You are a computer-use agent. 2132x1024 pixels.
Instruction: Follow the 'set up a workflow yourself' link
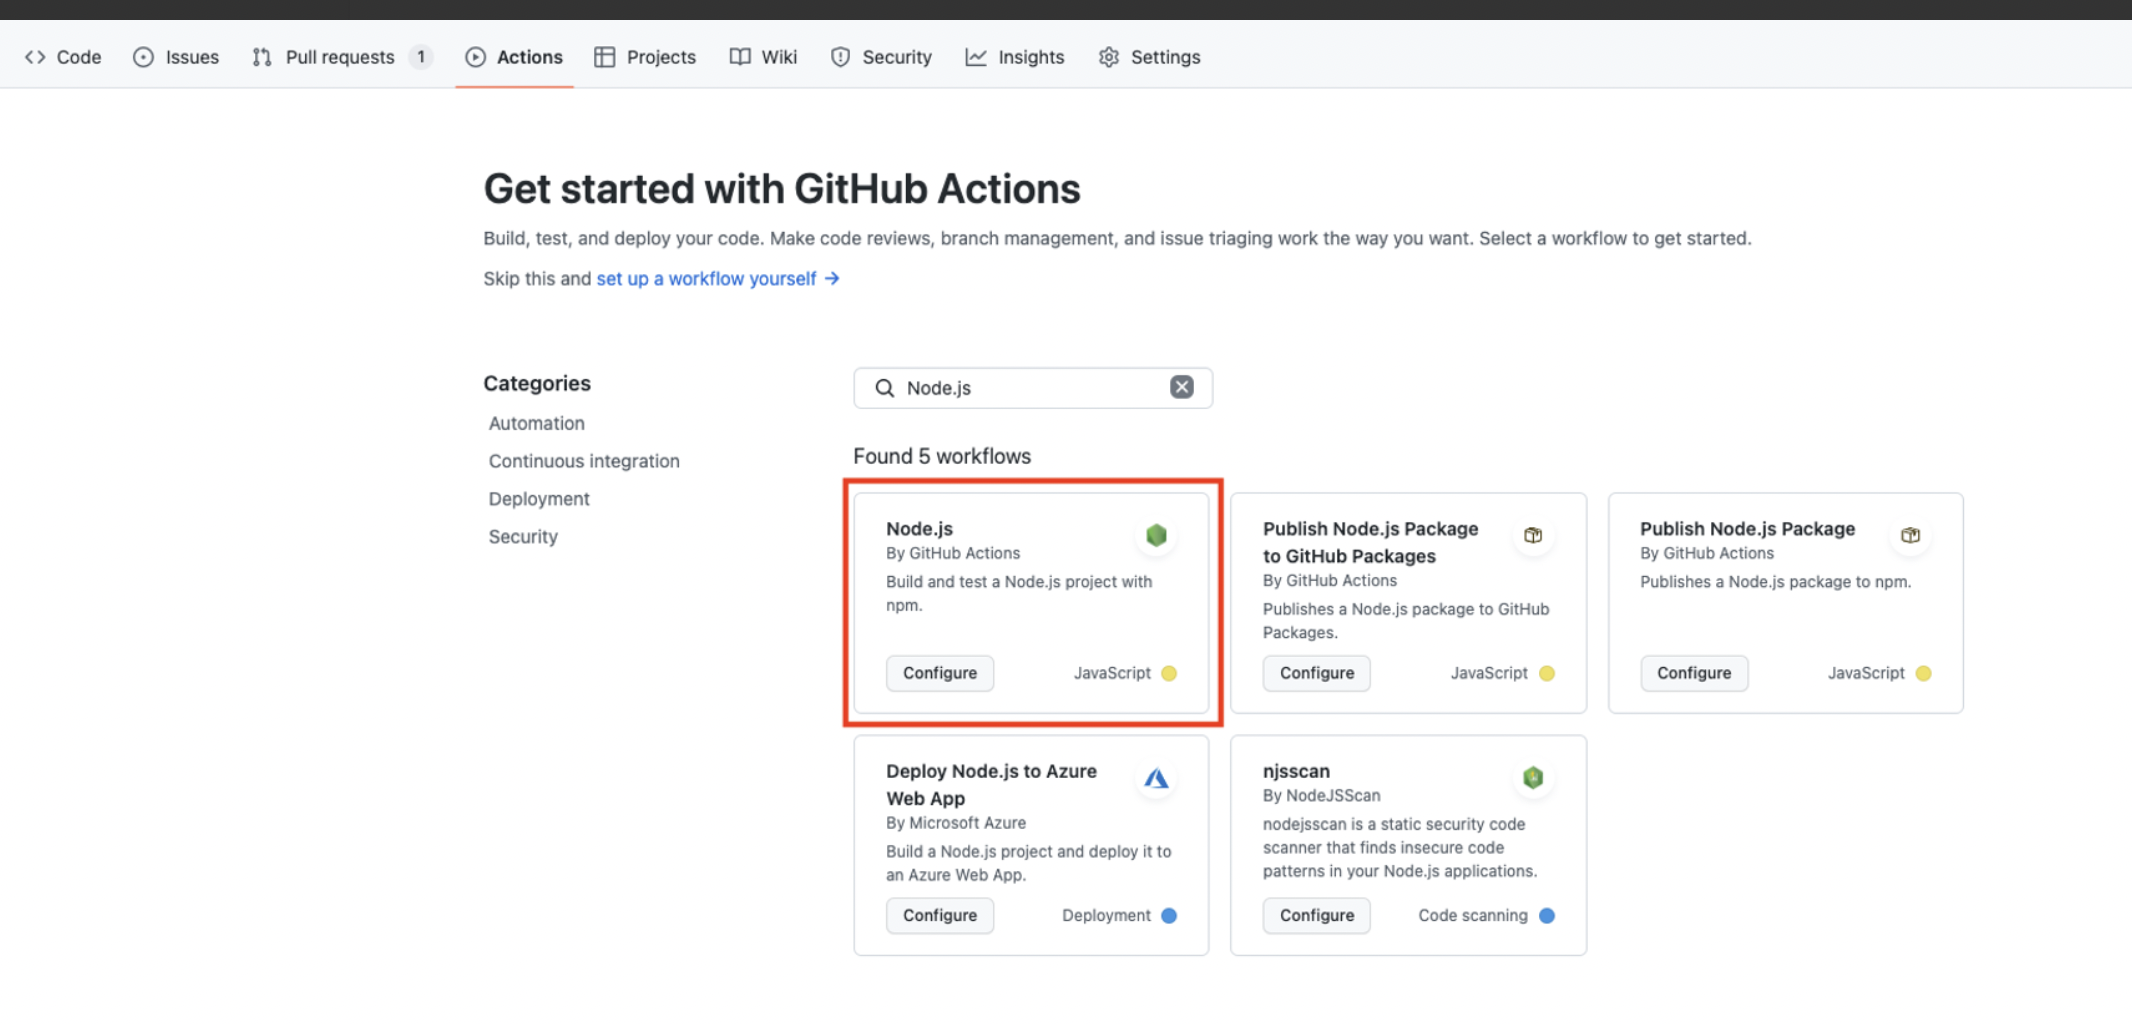(x=717, y=278)
